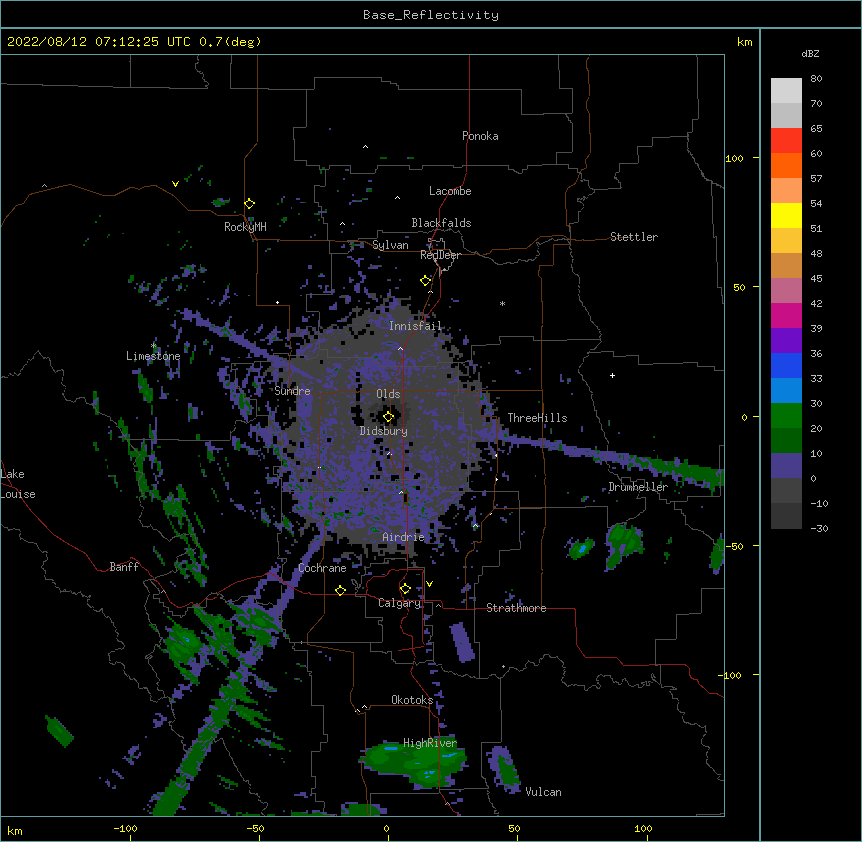Click the 80 value beside the legend

point(816,79)
